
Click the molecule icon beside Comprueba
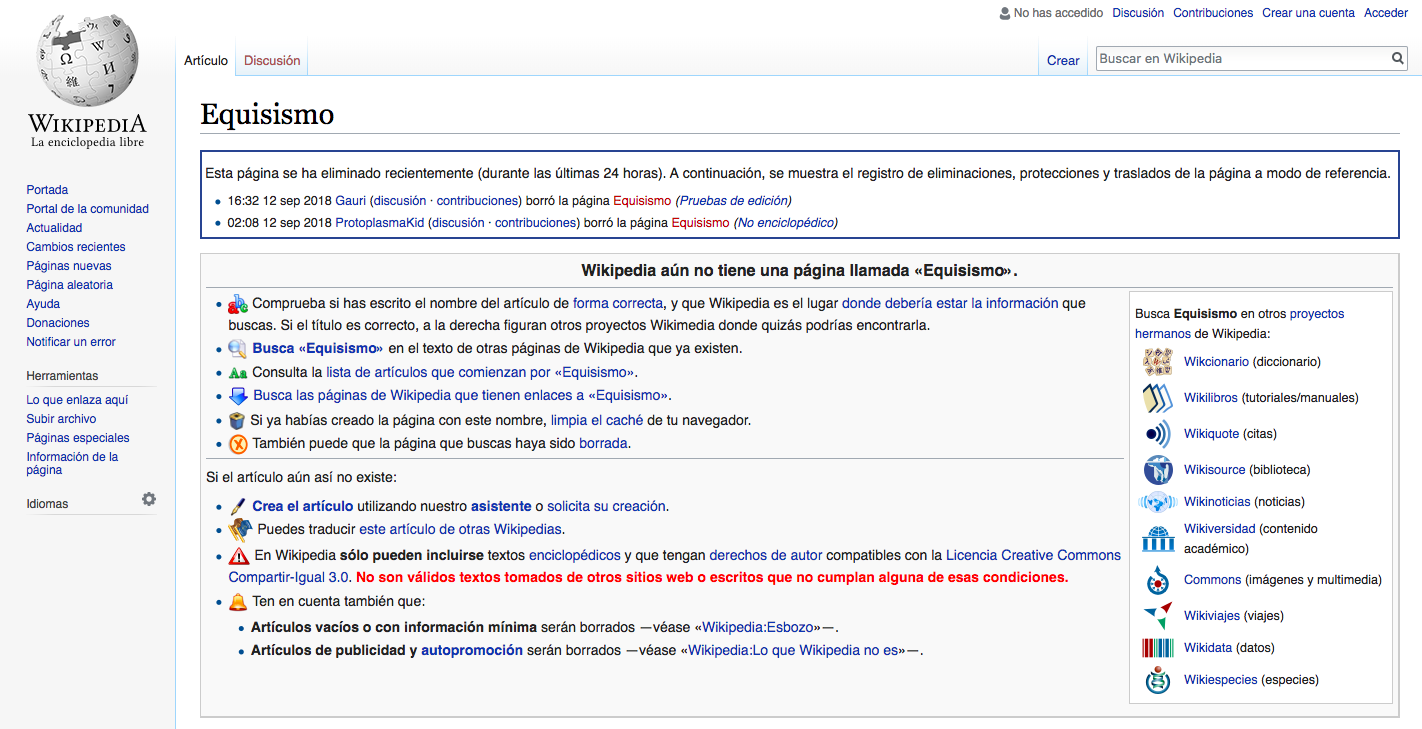point(238,304)
